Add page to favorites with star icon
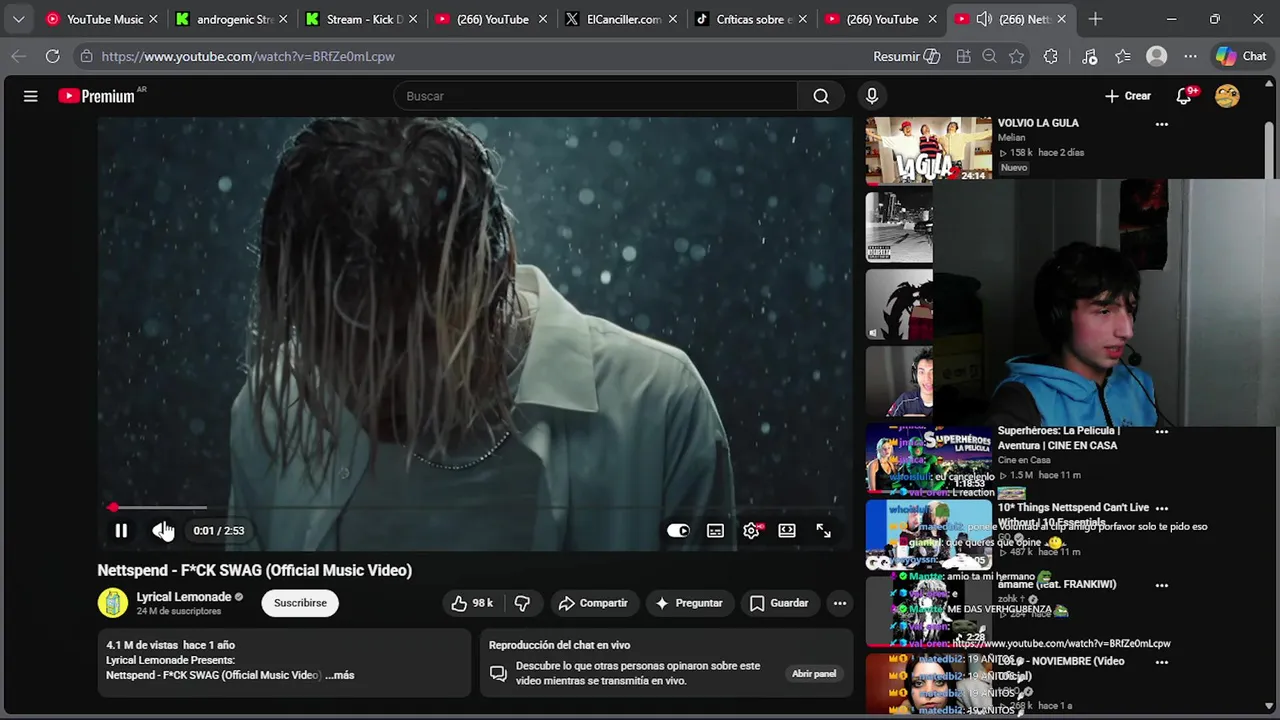This screenshot has height=720, width=1280. click(1016, 57)
